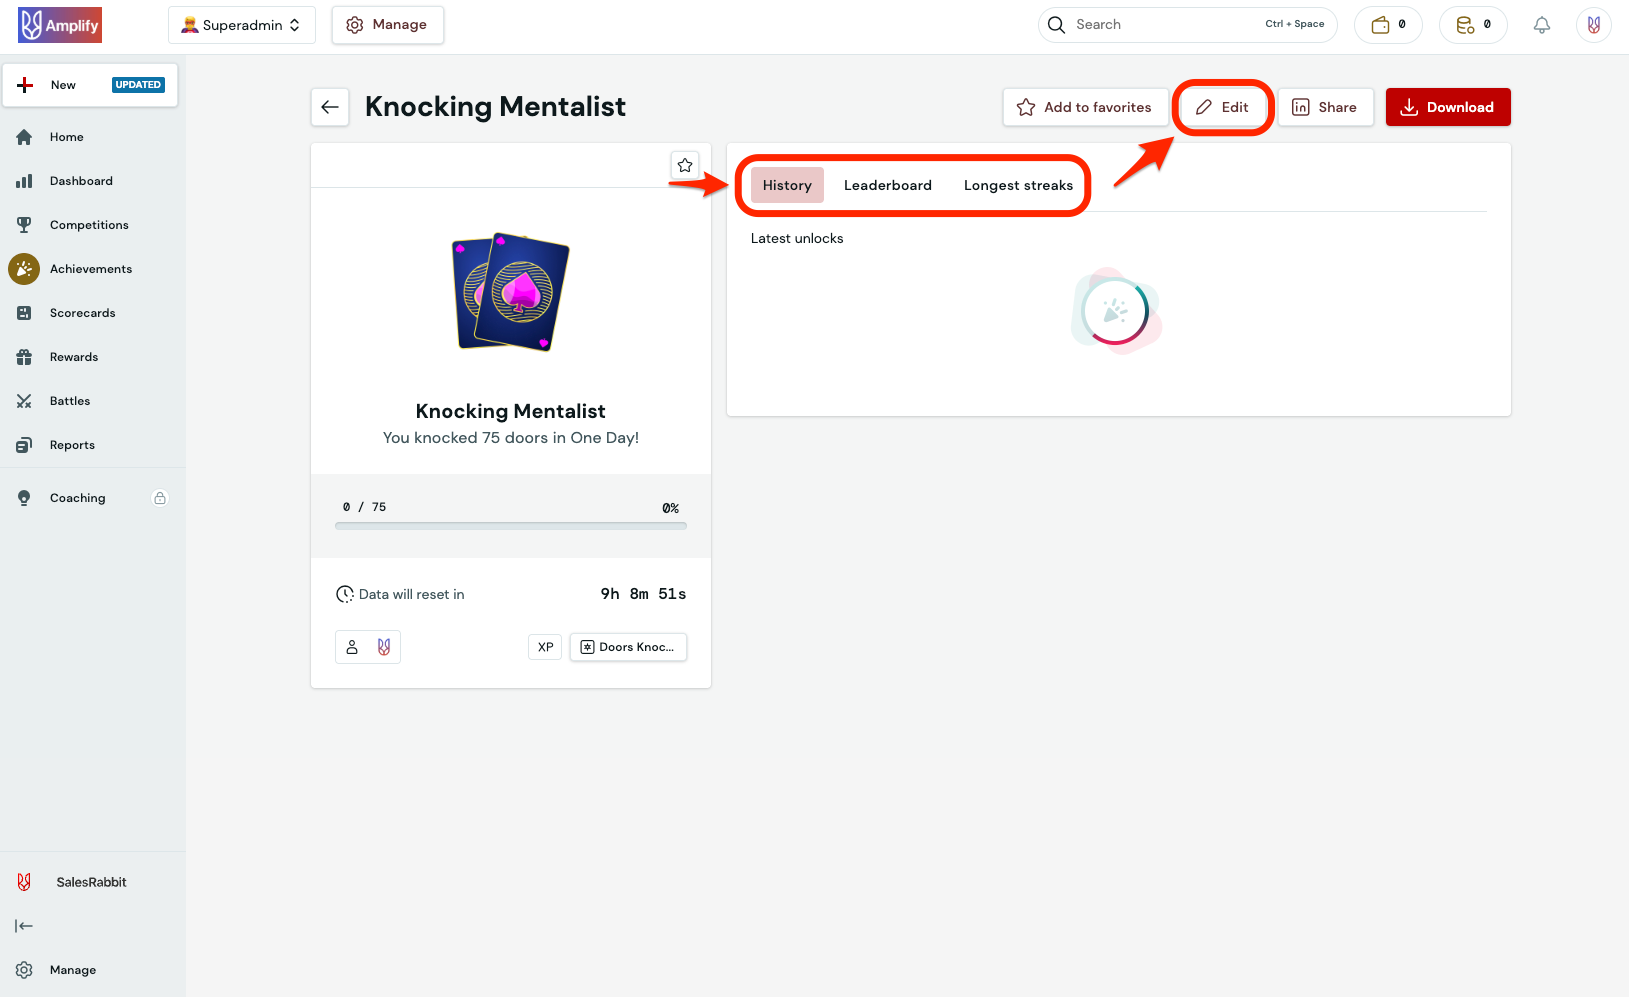Screen dimensions: 1629x997
Task: Download the achievement report
Action: (x=1447, y=107)
